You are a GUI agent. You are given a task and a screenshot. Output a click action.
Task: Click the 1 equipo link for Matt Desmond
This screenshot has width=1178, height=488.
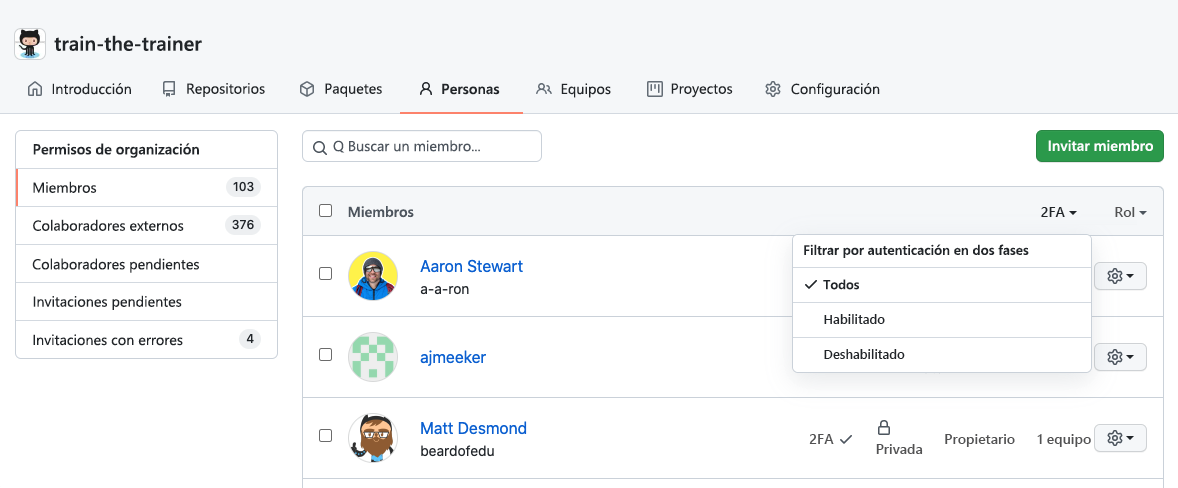tap(1064, 439)
